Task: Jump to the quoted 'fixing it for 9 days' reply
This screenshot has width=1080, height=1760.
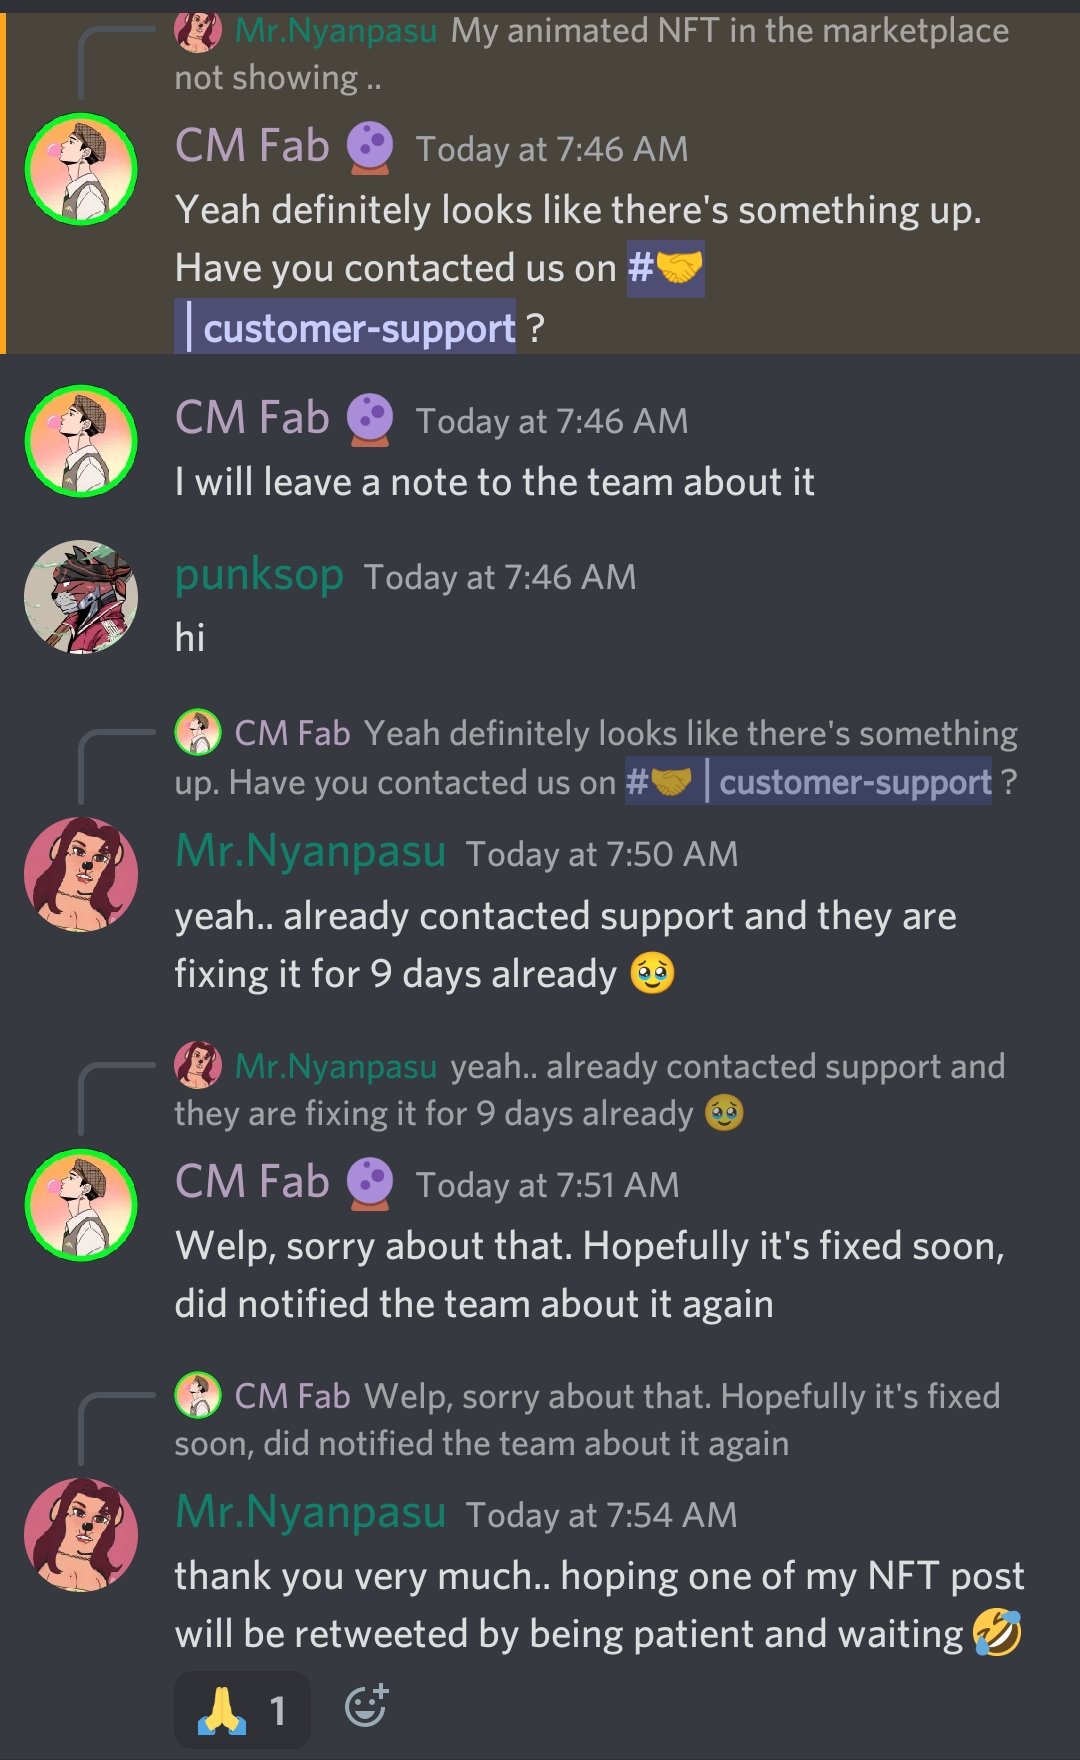Action: (590, 1090)
